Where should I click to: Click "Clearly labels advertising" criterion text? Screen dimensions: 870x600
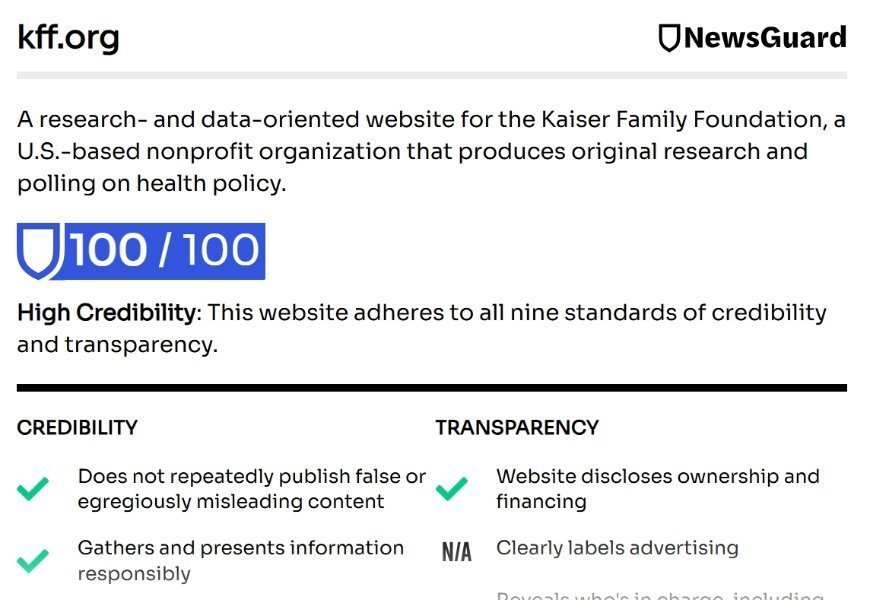[617, 548]
